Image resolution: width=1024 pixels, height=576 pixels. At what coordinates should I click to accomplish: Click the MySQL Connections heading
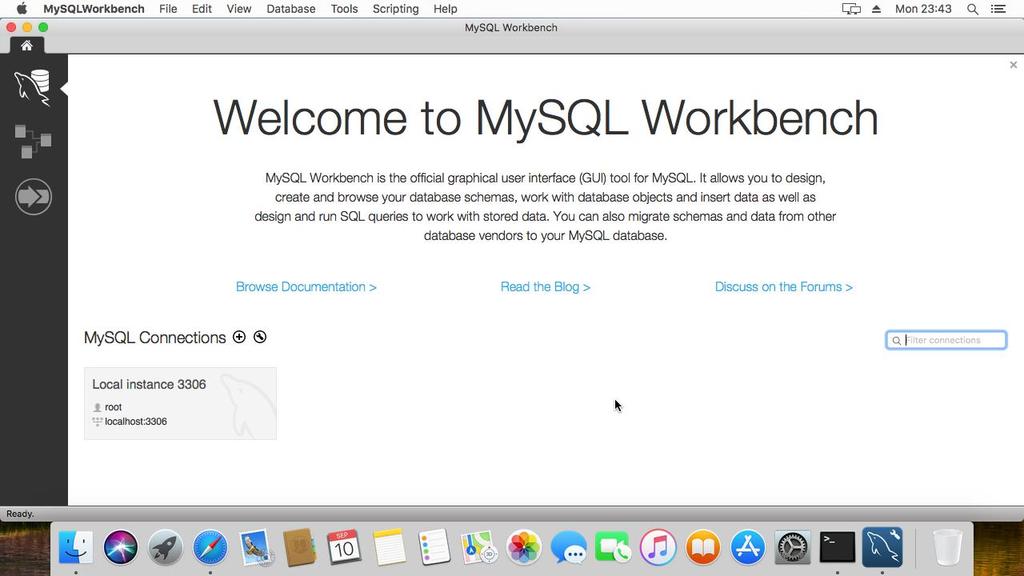tap(155, 338)
